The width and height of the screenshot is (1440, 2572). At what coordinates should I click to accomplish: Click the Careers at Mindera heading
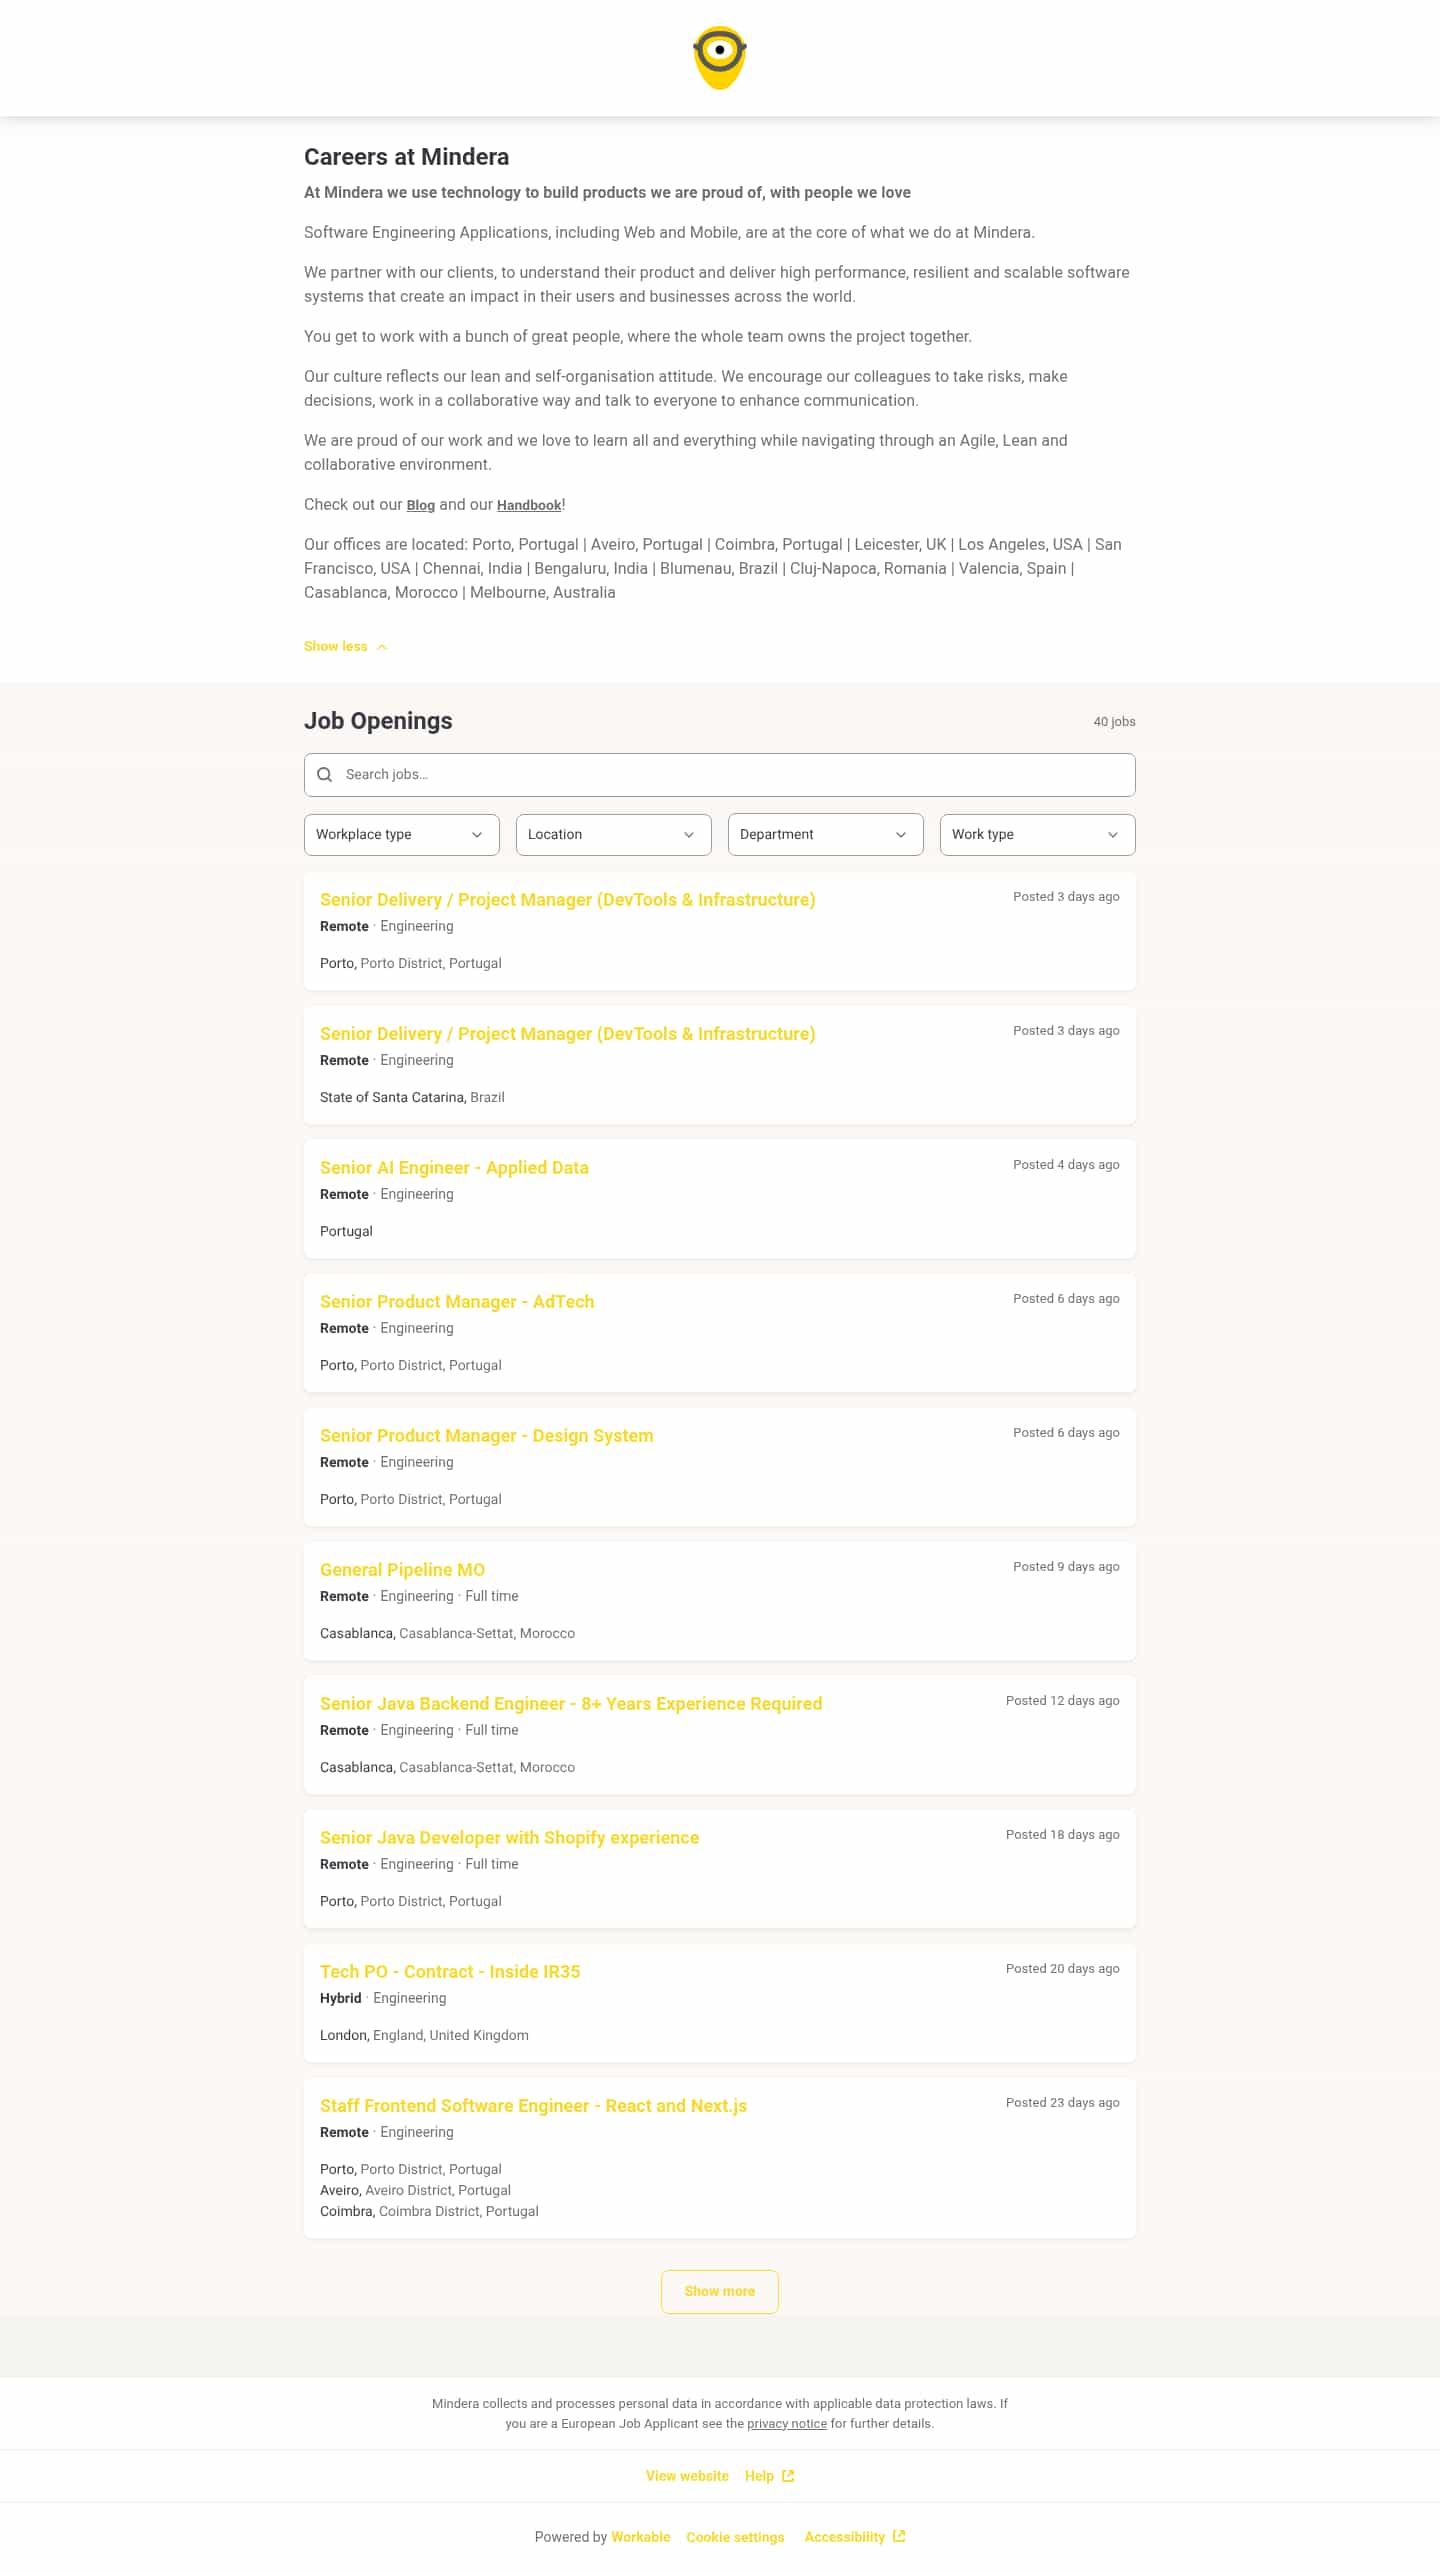coord(407,157)
